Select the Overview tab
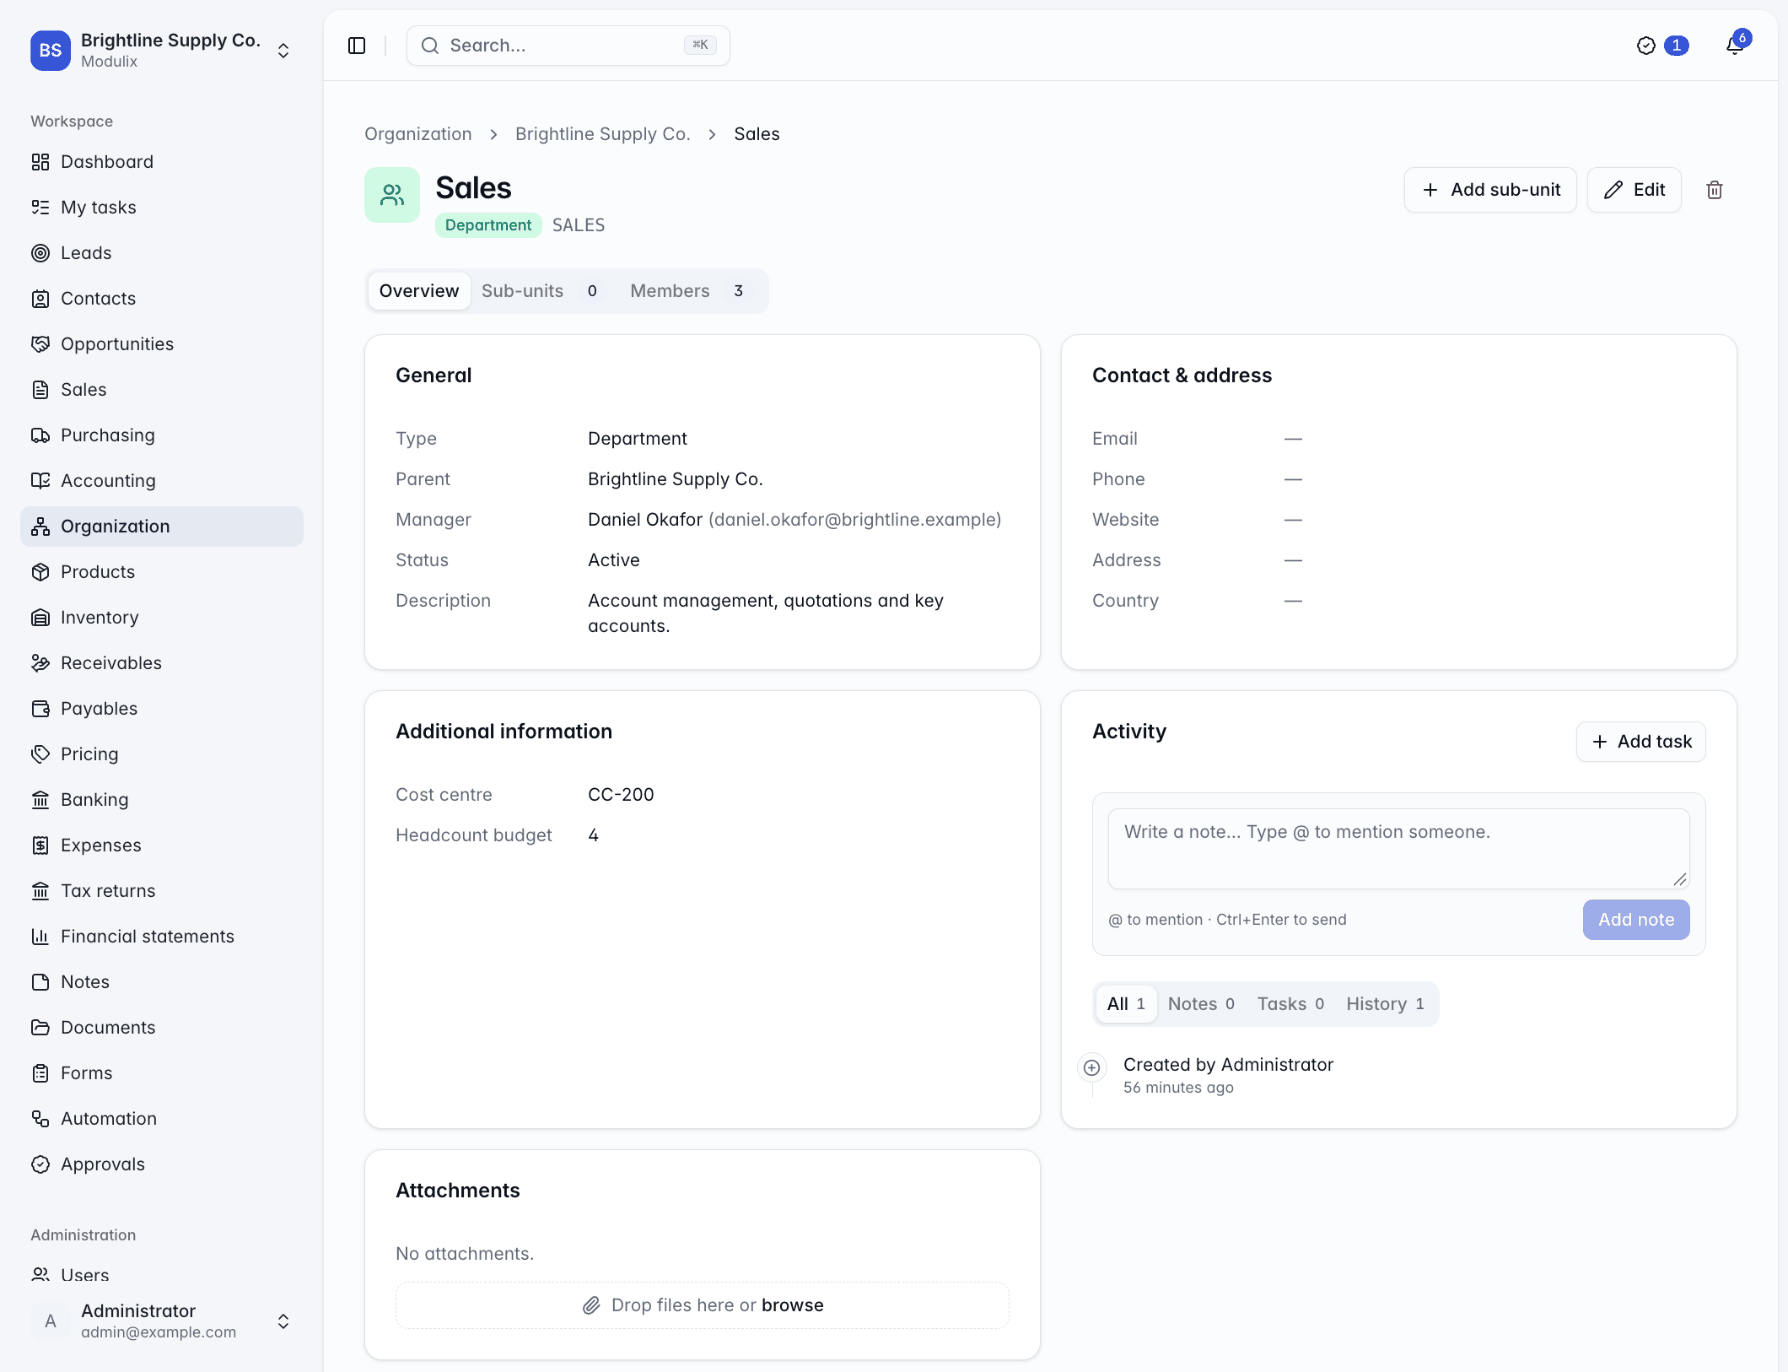 coord(419,291)
